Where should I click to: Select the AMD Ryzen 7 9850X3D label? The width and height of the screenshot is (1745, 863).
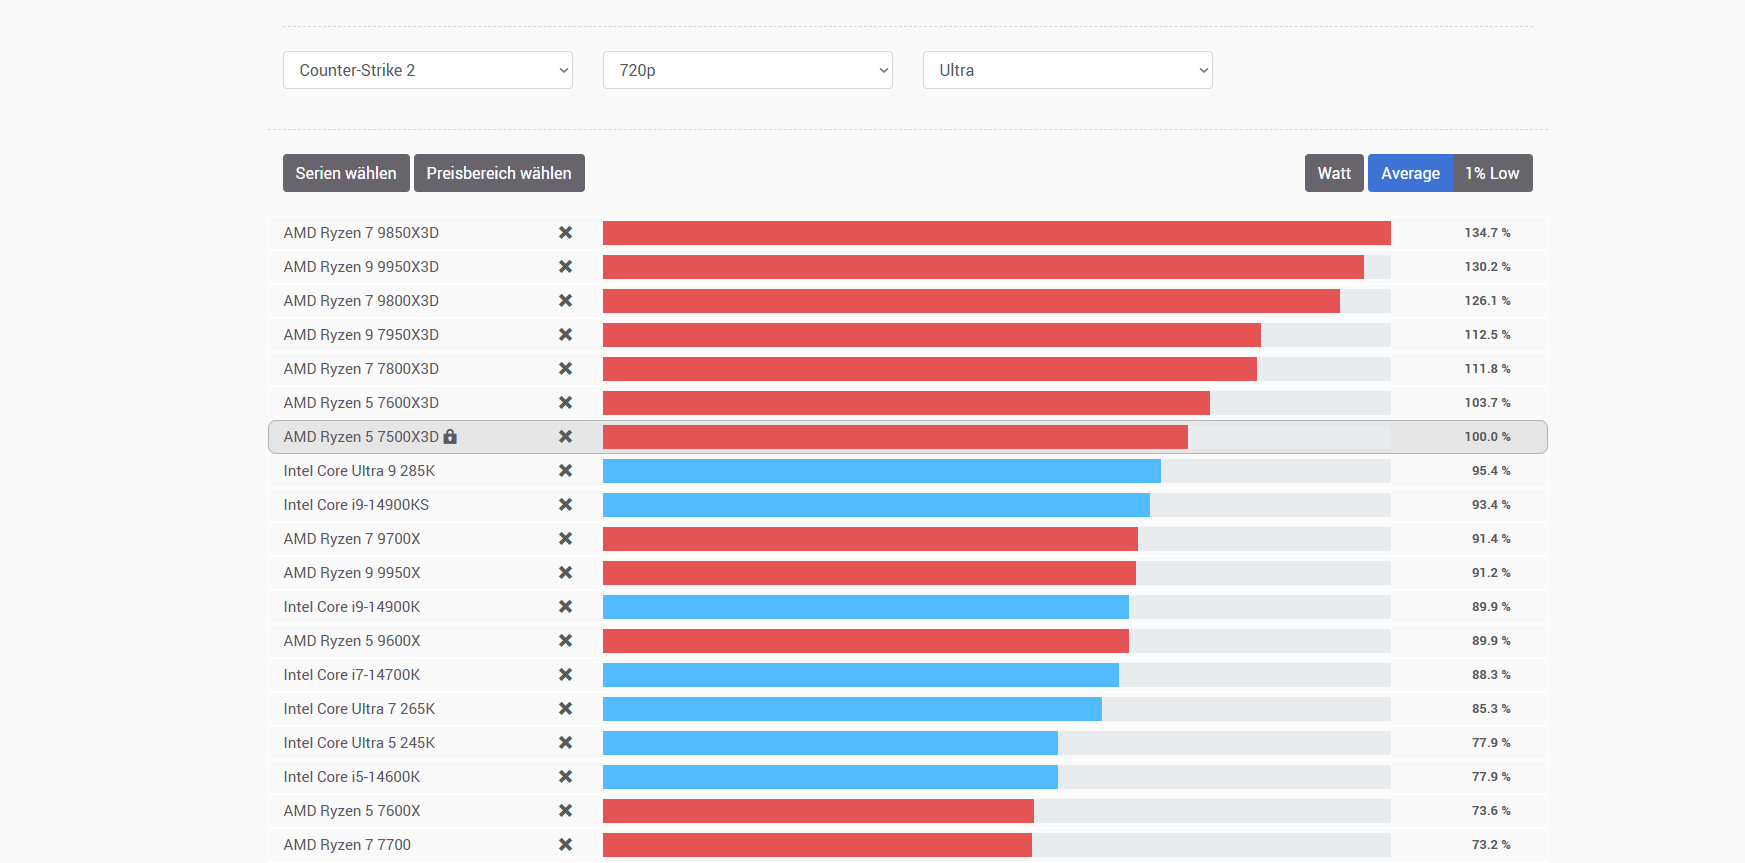click(x=361, y=233)
